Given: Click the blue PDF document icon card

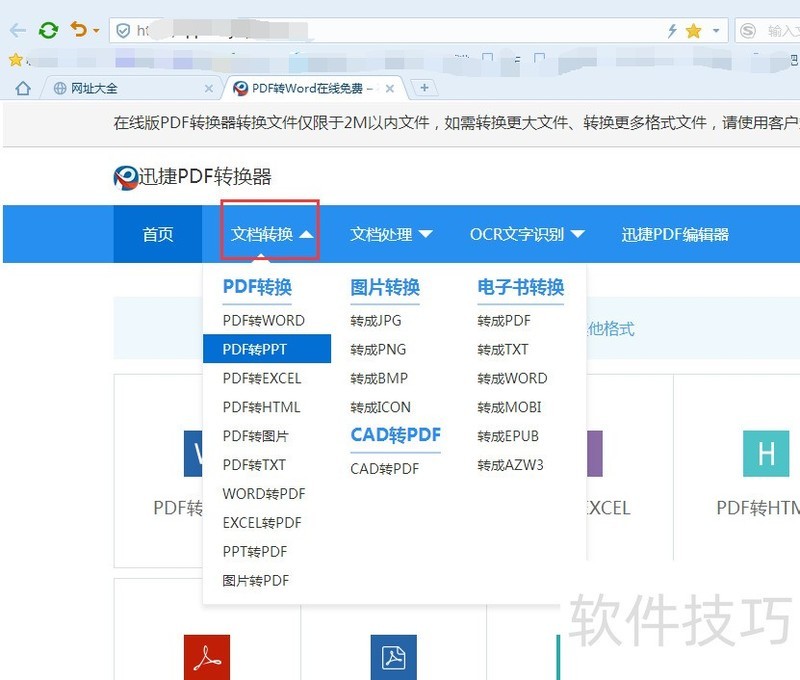Looking at the screenshot, I should (x=393, y=657).
